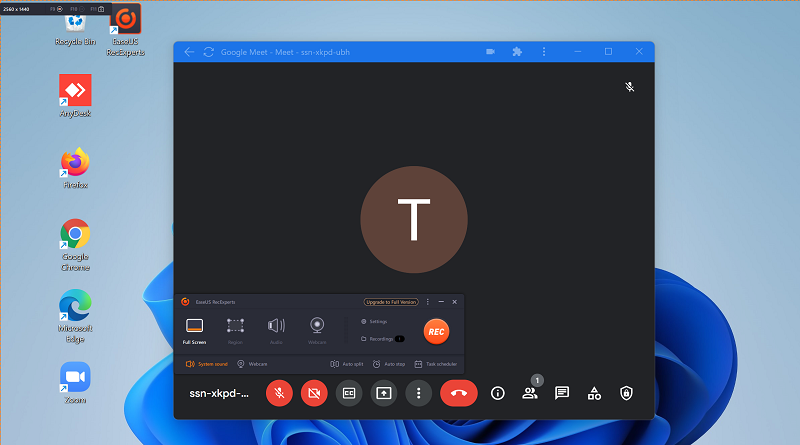The height and width of the screenshot is (445, 800).
Task: Click the Present now screen-share button
Action: tap(384, 393)
